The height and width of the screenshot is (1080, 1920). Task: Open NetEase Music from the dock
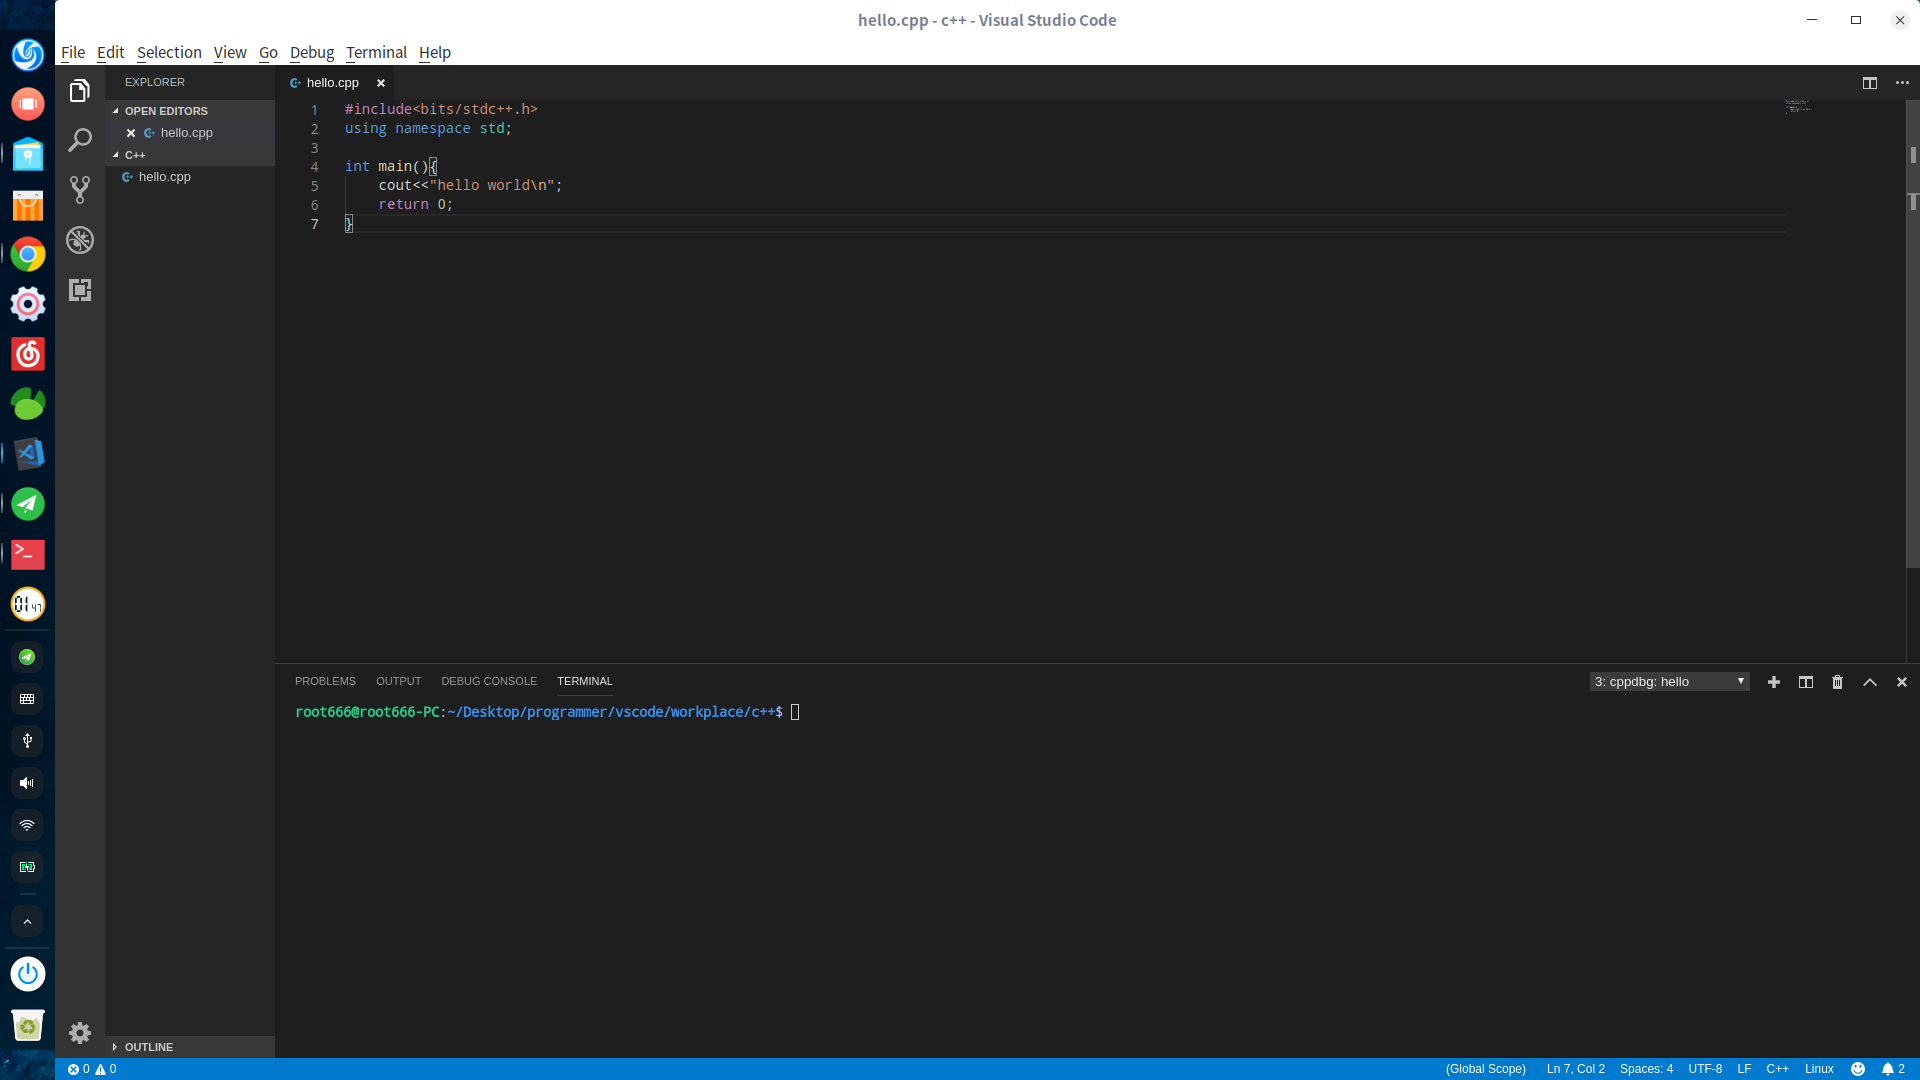[x=28, y=354]
